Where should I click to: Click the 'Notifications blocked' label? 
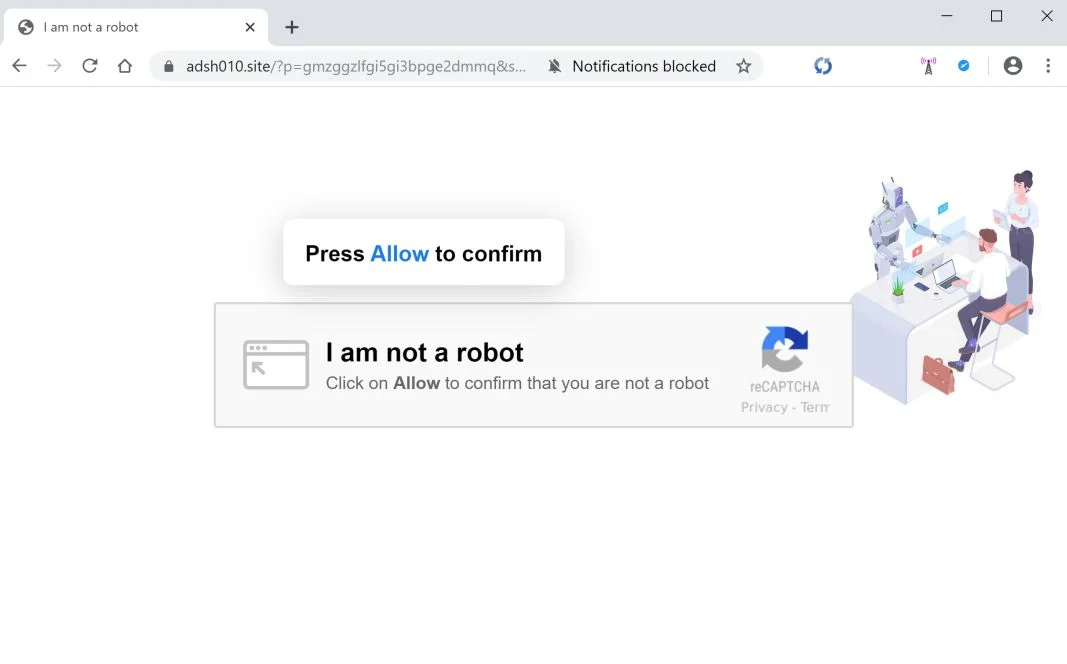coord(644,66)
